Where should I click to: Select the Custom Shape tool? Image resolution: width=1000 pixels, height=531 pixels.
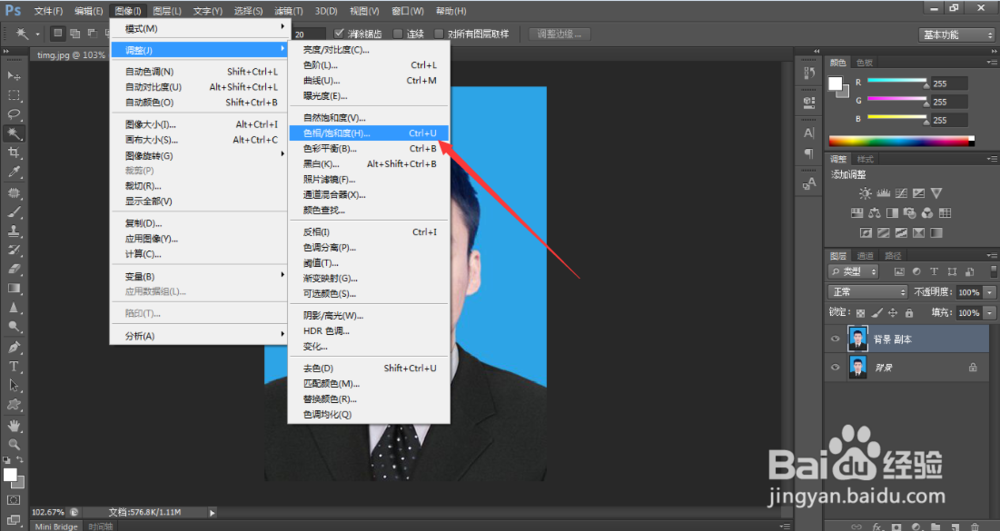tap(13, 405)
